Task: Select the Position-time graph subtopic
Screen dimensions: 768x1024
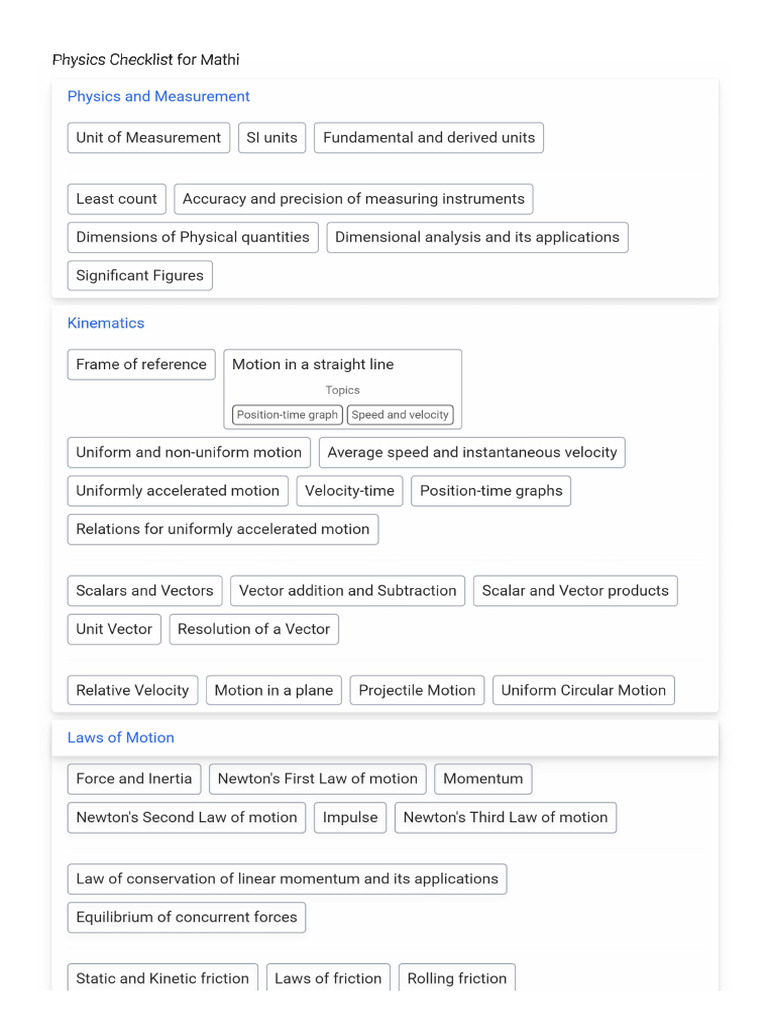Action: click(x=287, y=415)
